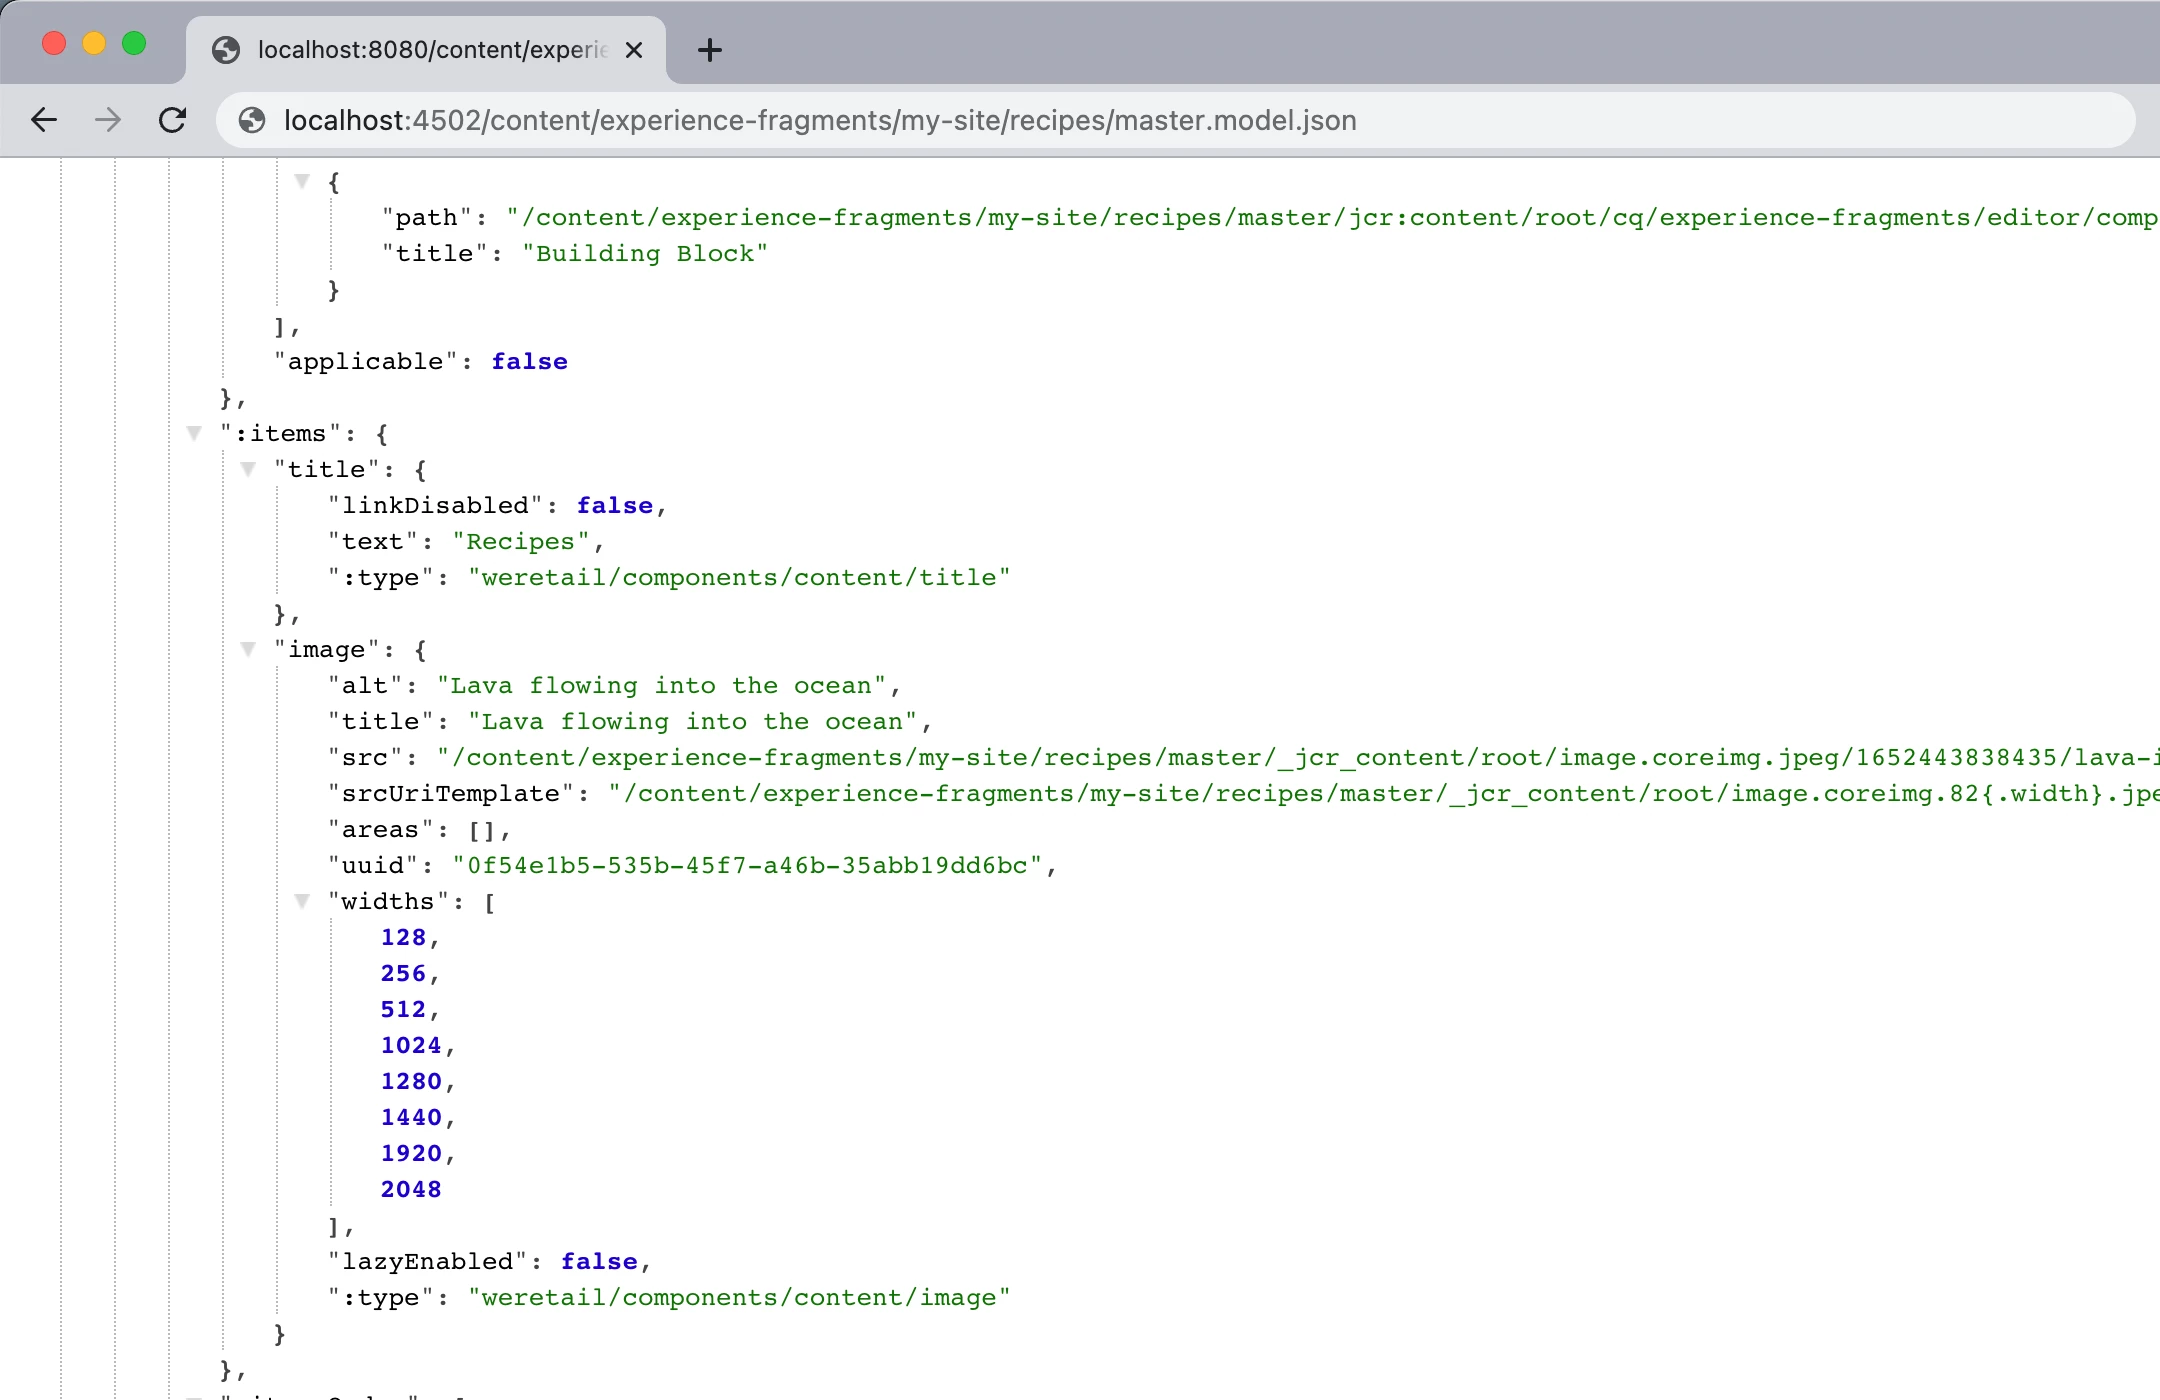Click the image src path string
The image size is (2160, 1400).
pyautogui.click(x=1290, y=757)
